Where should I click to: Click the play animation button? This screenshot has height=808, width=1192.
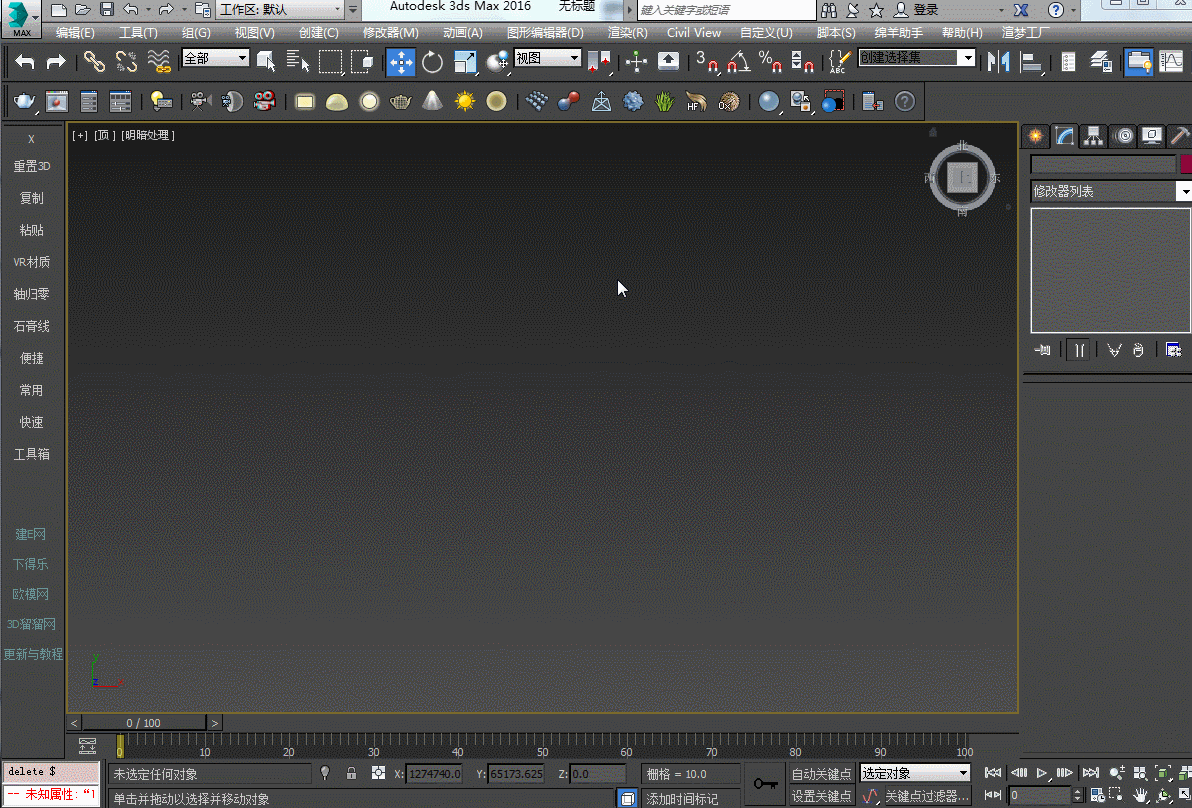pyautogui.click(x=1042, y=773)
